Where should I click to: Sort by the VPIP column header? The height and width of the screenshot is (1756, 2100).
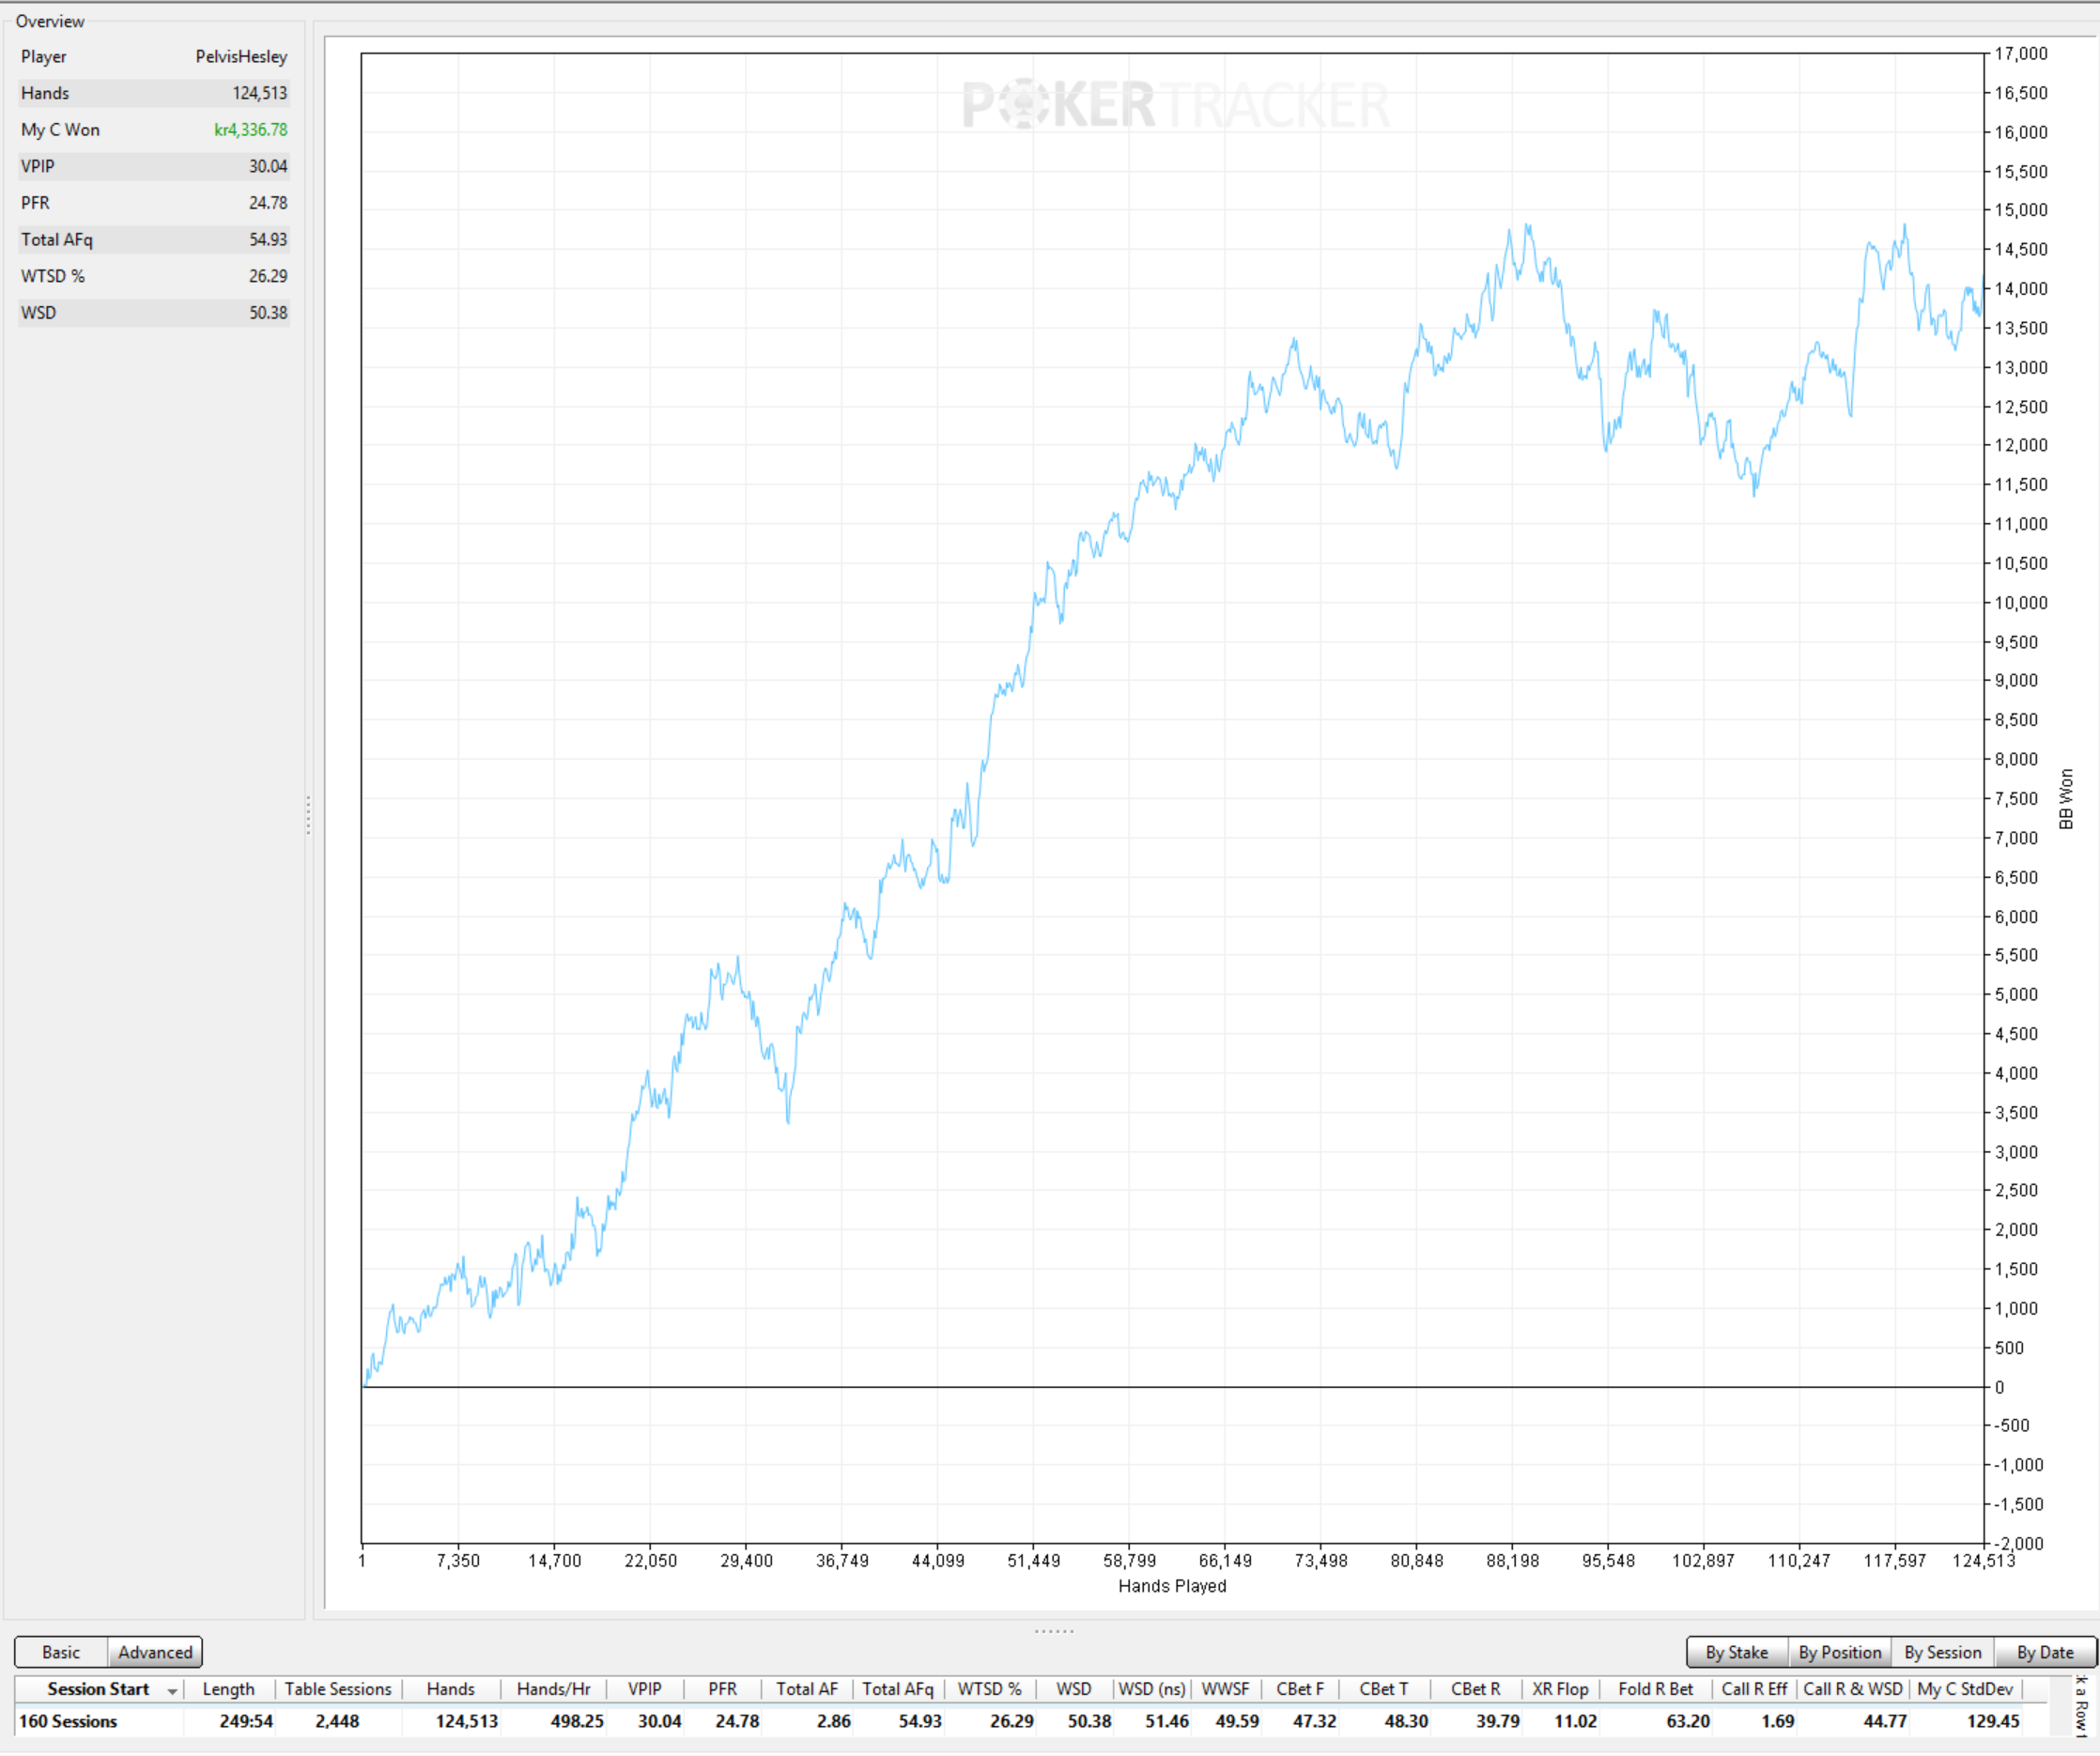(x=645, y=1689)
